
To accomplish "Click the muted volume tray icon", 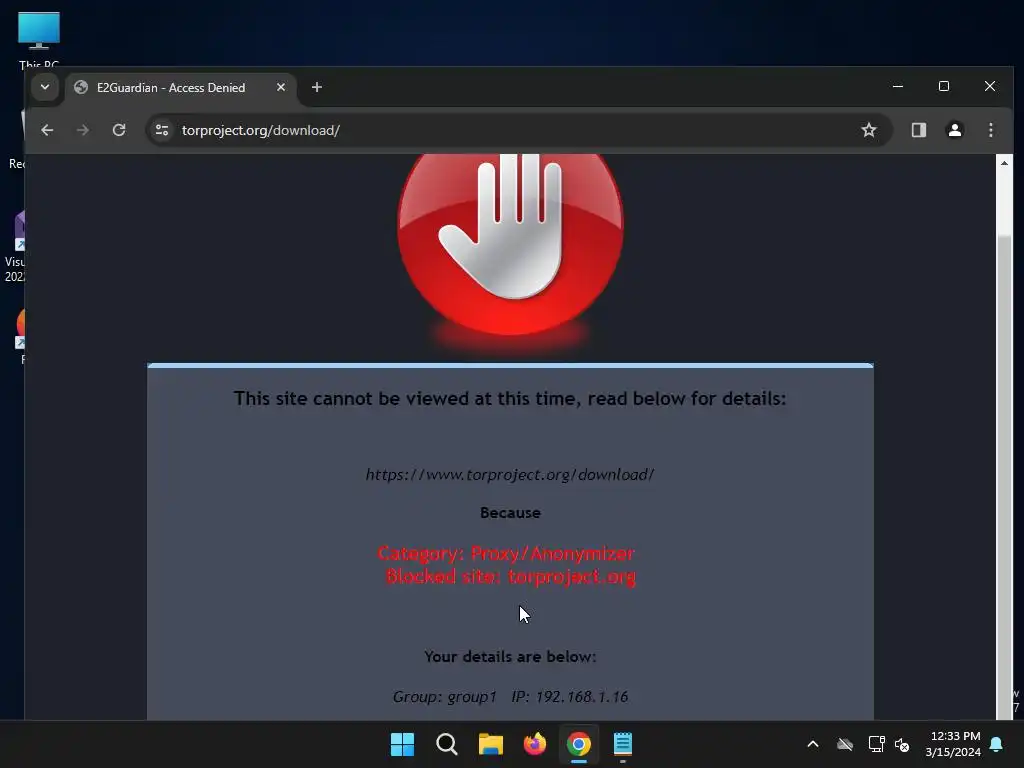I will [903, 744].
